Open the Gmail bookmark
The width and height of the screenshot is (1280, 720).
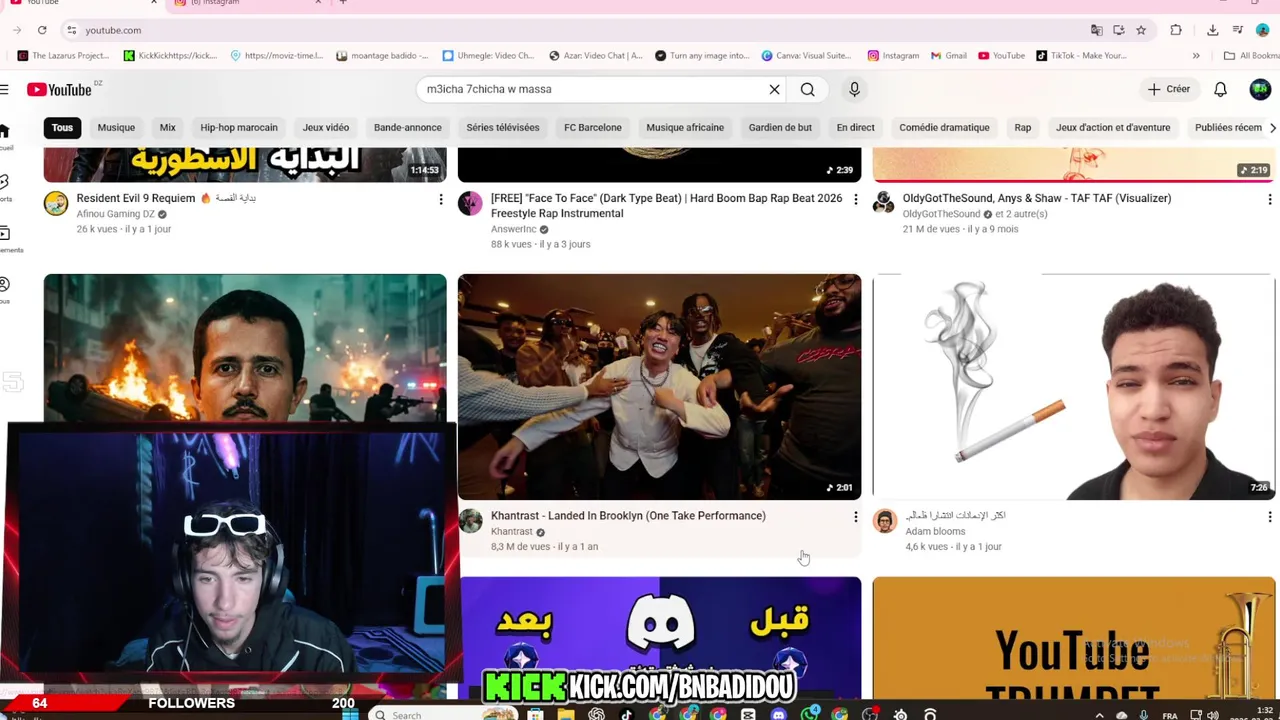coord(949,56)
